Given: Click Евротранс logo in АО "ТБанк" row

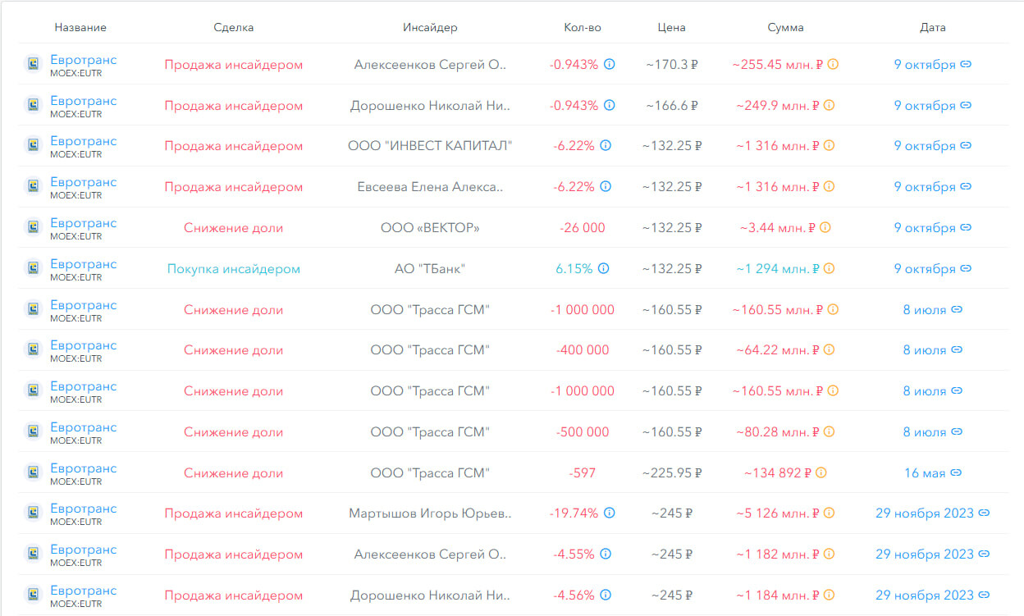Looking at the screenshot, I should tap(33, 269).
